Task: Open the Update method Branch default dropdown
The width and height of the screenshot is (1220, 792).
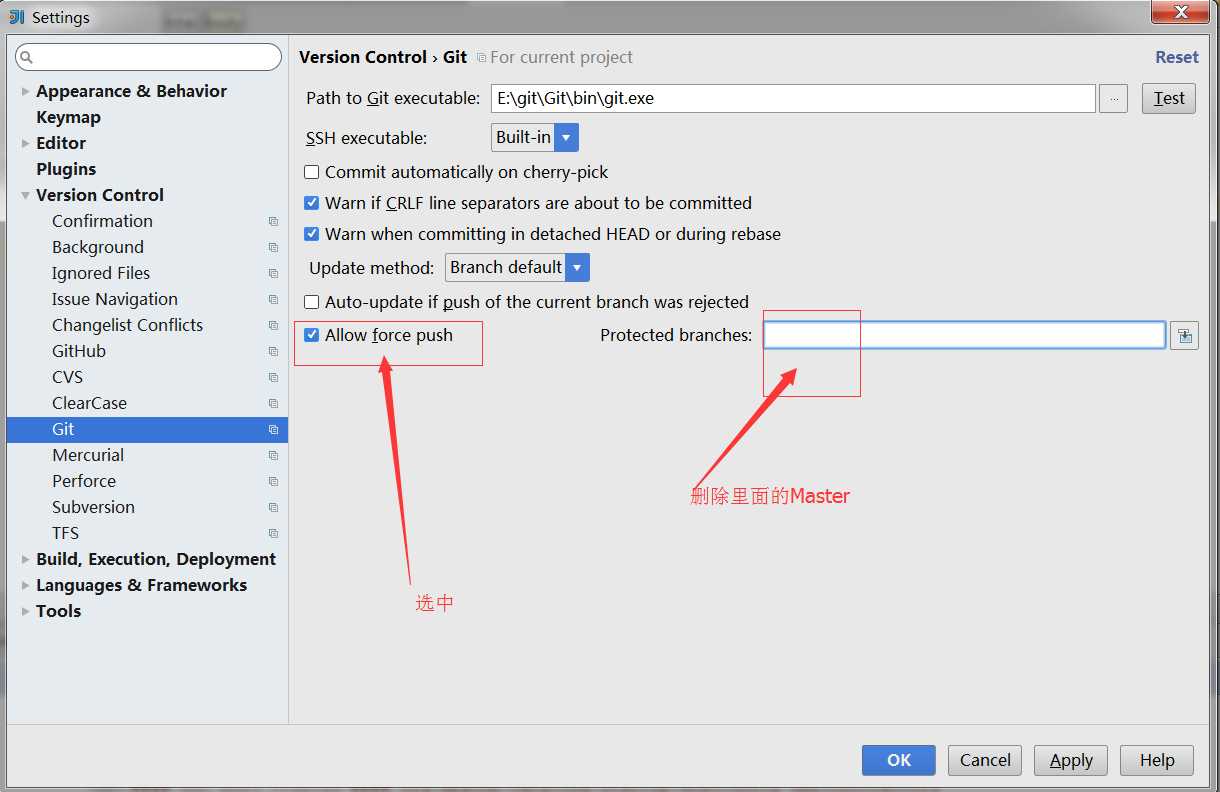Action: coord(517,267)
